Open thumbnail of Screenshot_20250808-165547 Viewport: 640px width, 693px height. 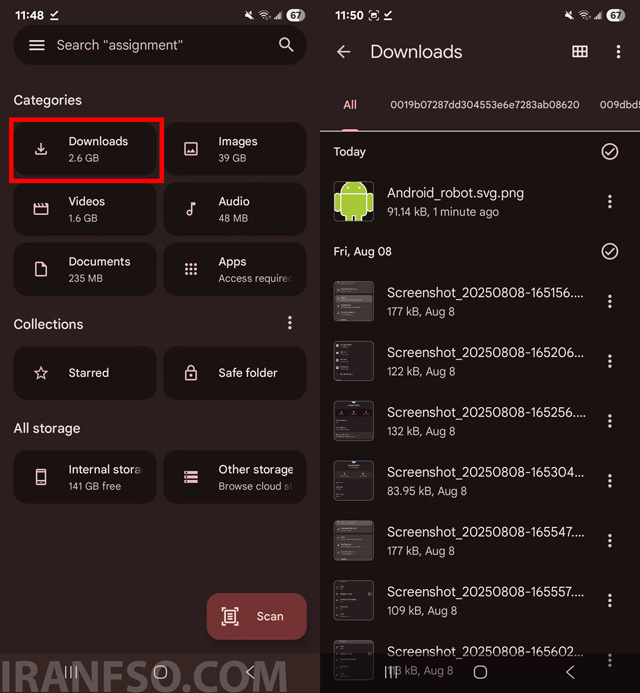point(354,541)
